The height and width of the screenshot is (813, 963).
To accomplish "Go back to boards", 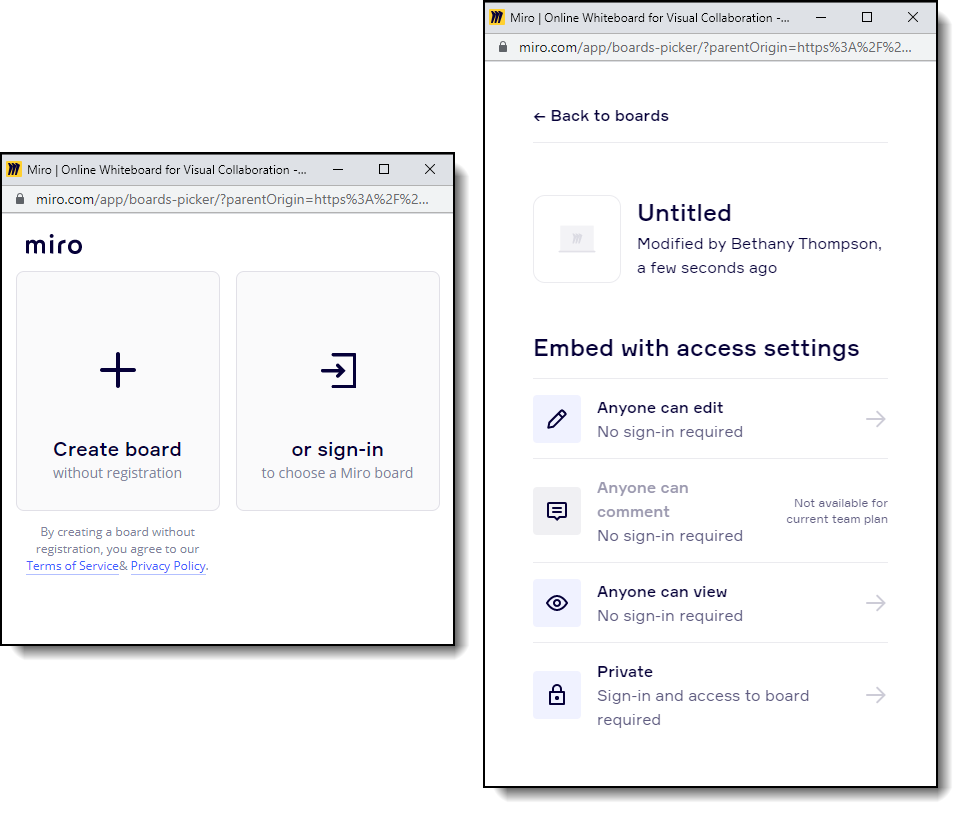I will coord(601,116).
